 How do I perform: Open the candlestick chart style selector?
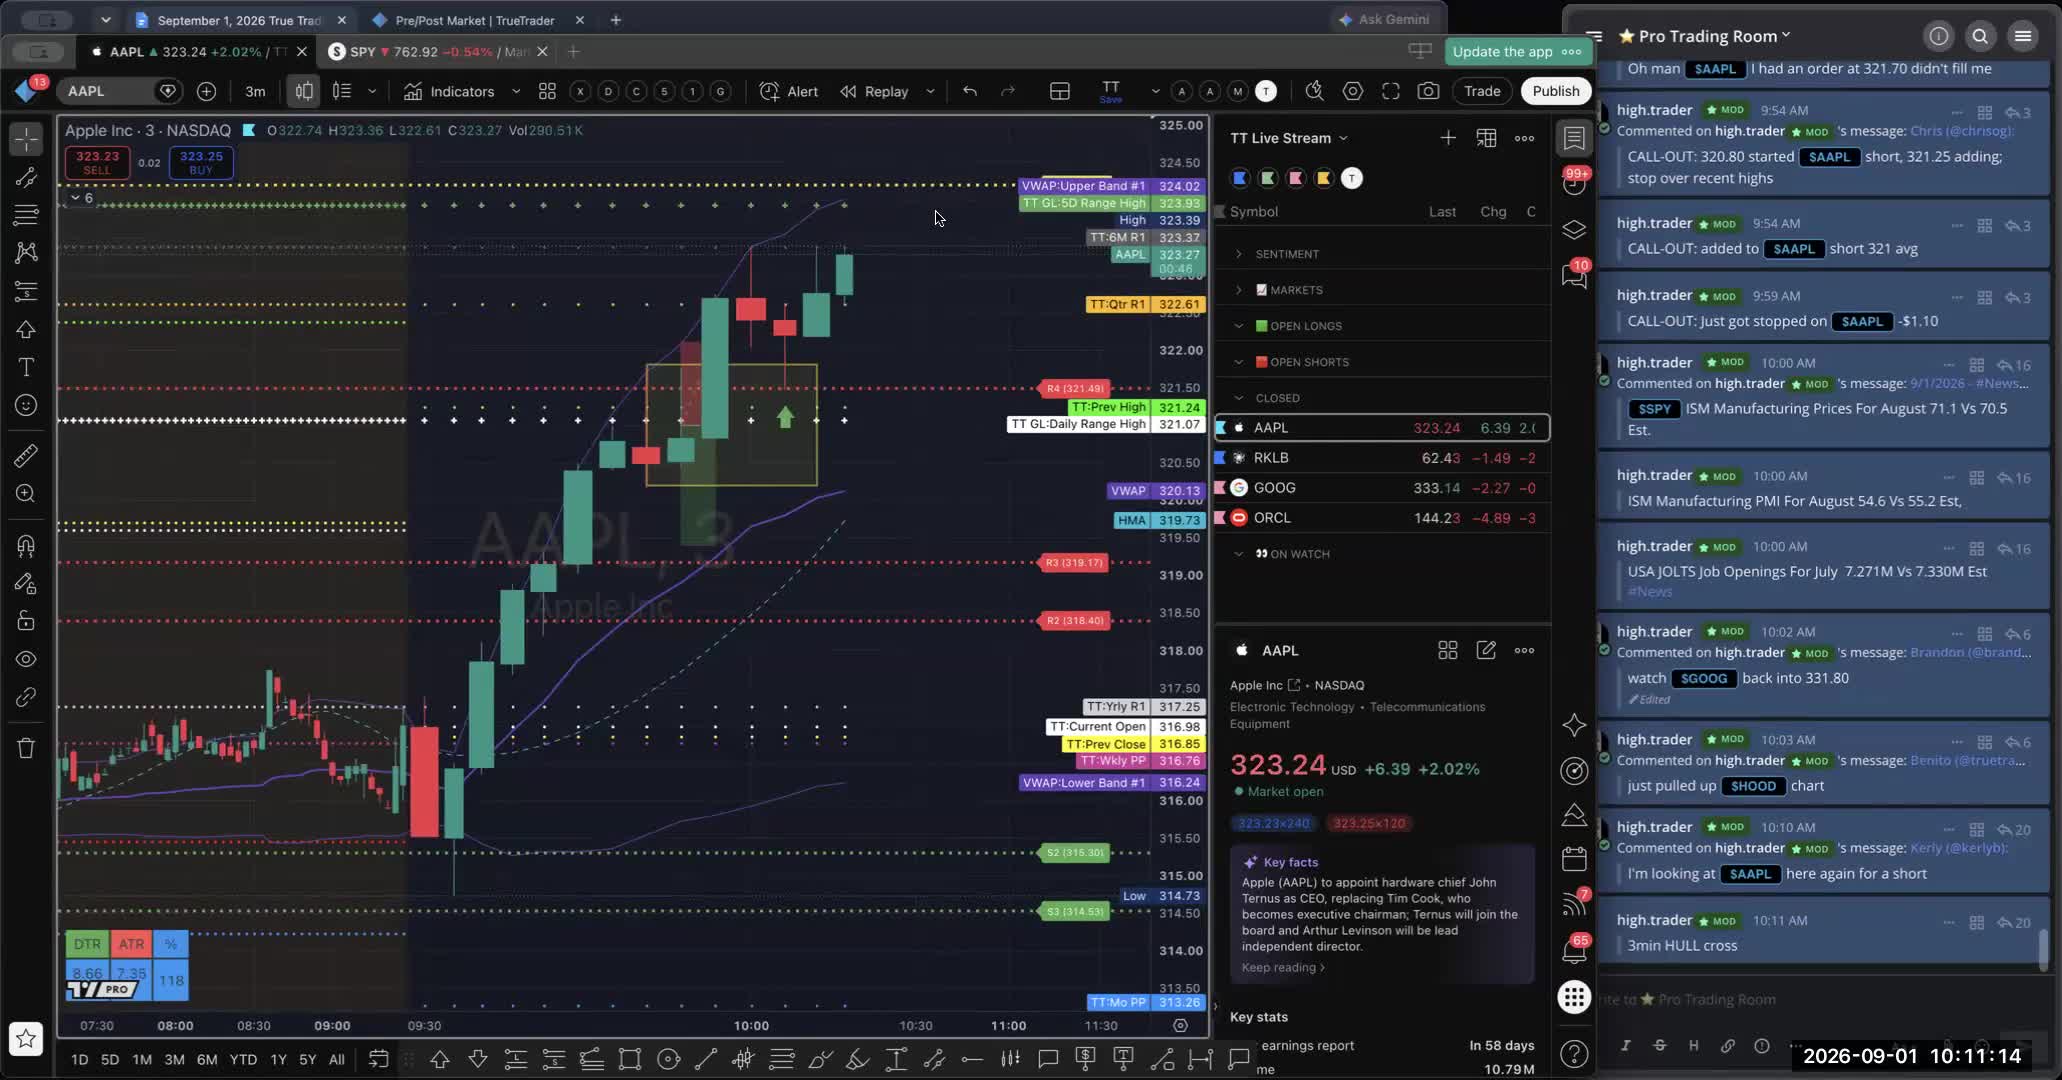tap(304, 91)
